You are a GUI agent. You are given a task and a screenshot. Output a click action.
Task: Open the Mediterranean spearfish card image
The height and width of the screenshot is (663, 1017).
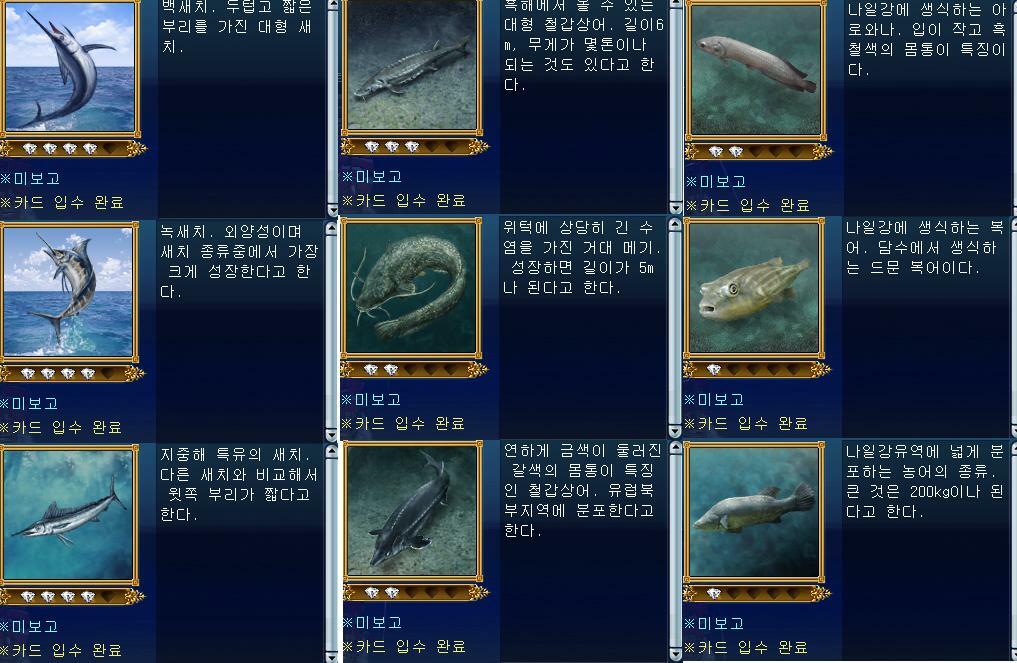click(x=69, y=514)
